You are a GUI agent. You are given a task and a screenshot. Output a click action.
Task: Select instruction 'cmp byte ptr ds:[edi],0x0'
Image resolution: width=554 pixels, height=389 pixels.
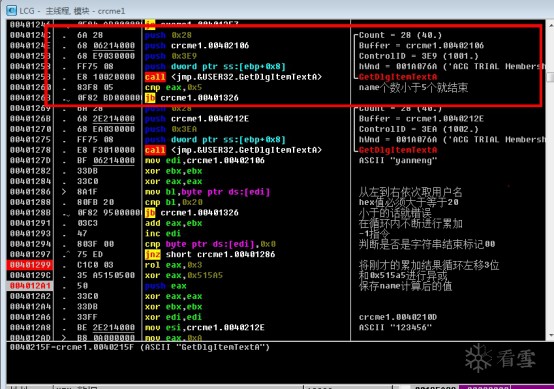click(210, 244)
